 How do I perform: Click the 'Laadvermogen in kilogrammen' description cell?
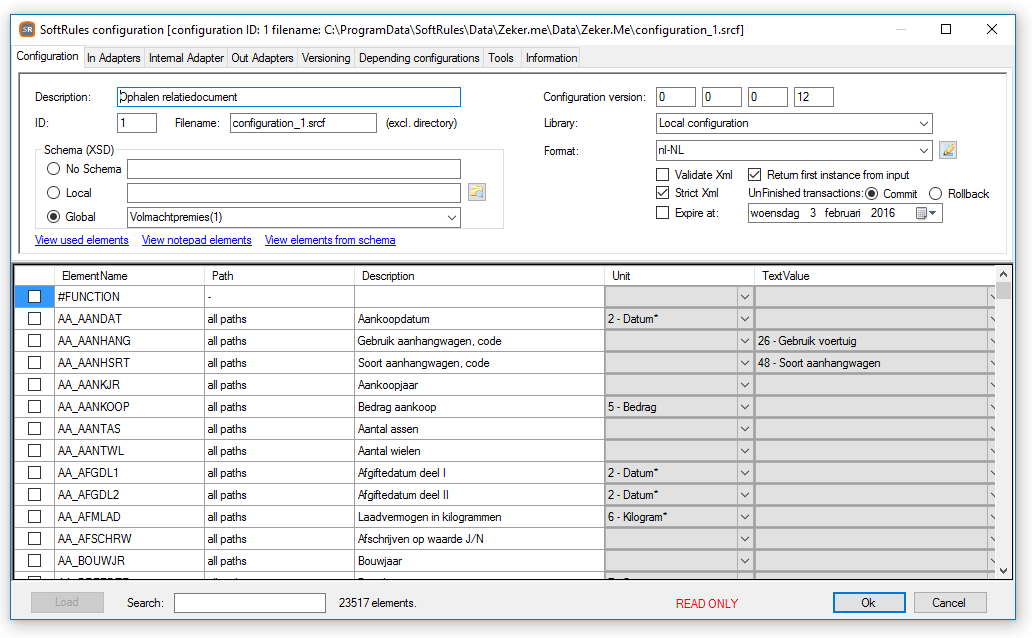click(479, 517)
